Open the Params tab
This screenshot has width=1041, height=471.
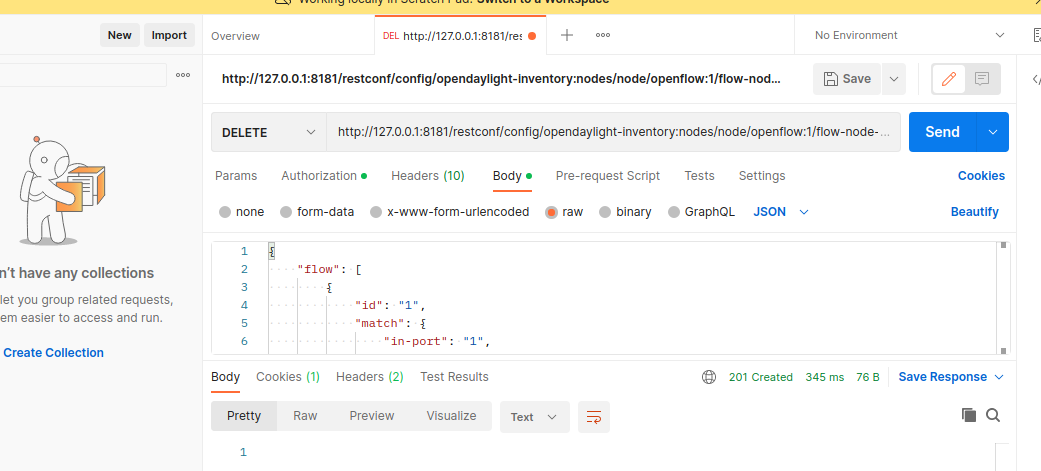(x=236, y=176)
